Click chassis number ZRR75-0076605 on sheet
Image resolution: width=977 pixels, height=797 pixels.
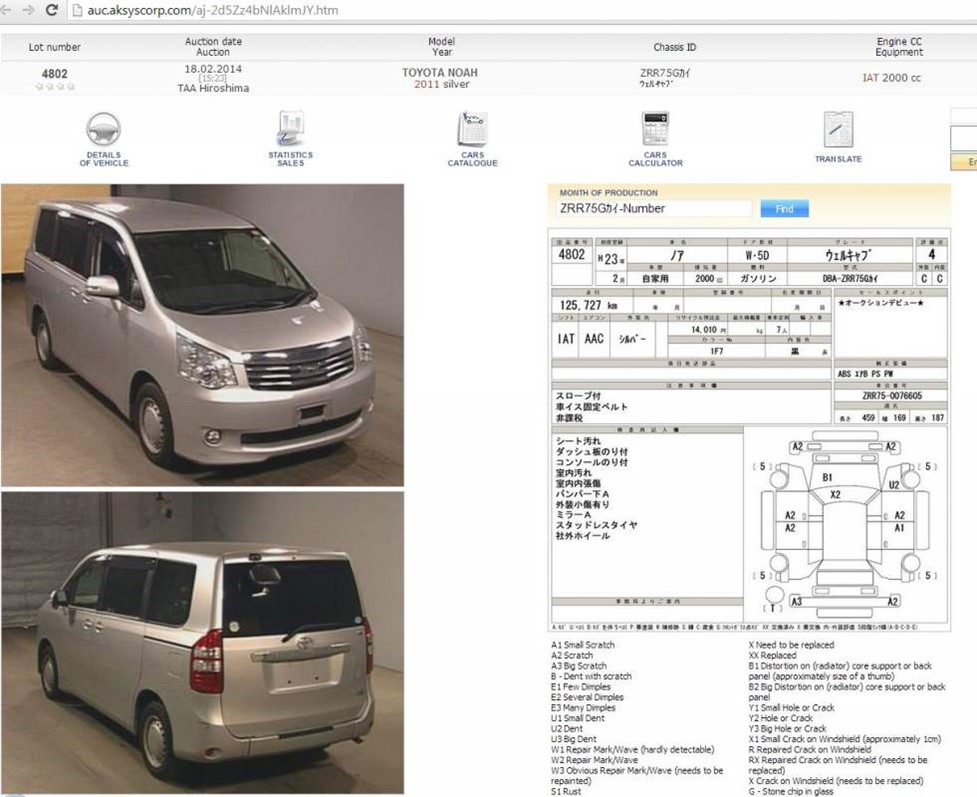coord(892,396)
